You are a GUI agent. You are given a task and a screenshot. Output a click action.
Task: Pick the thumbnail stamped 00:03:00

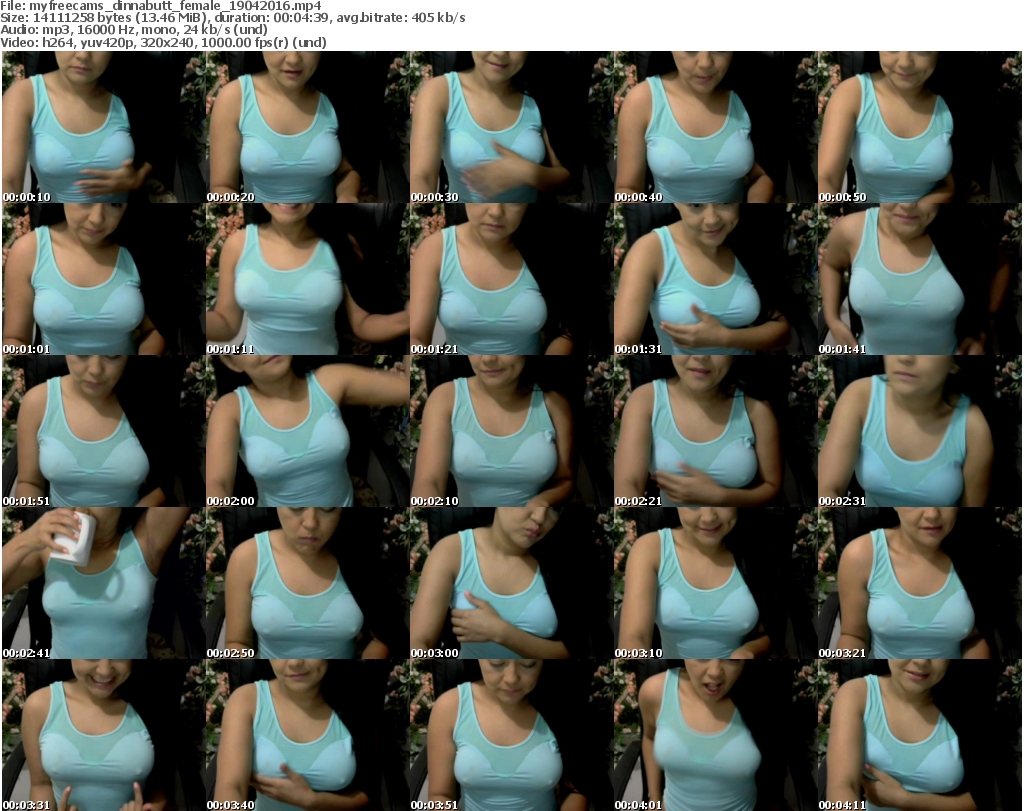click(511, 583)
